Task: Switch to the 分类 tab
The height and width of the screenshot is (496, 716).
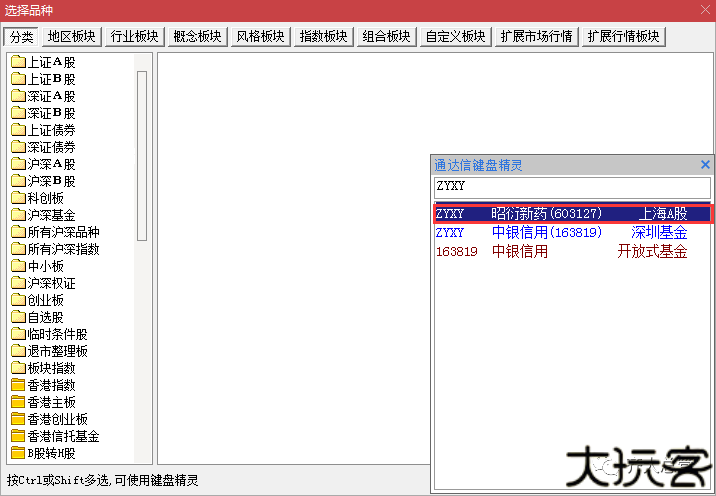Action: (21, 37)
